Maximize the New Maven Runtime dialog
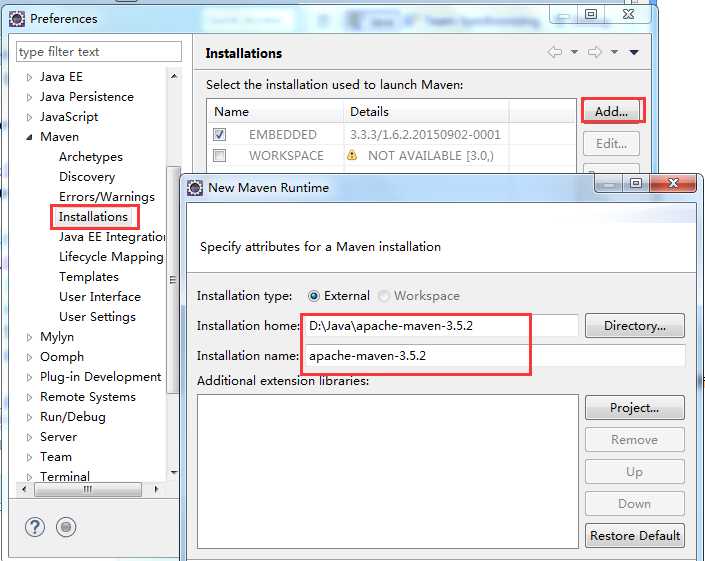 click(635, 183)
